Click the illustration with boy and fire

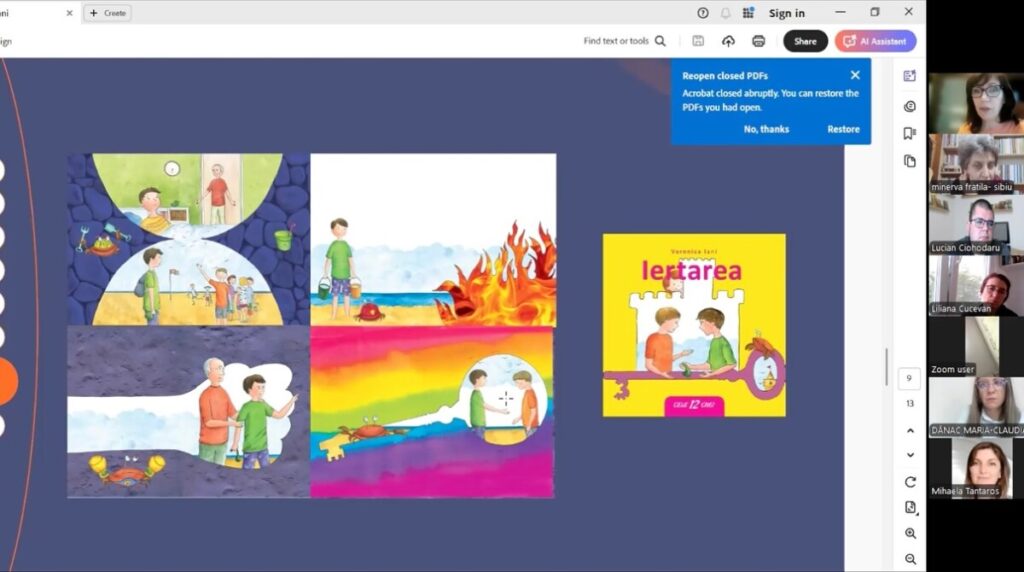(x=433, y=240)
